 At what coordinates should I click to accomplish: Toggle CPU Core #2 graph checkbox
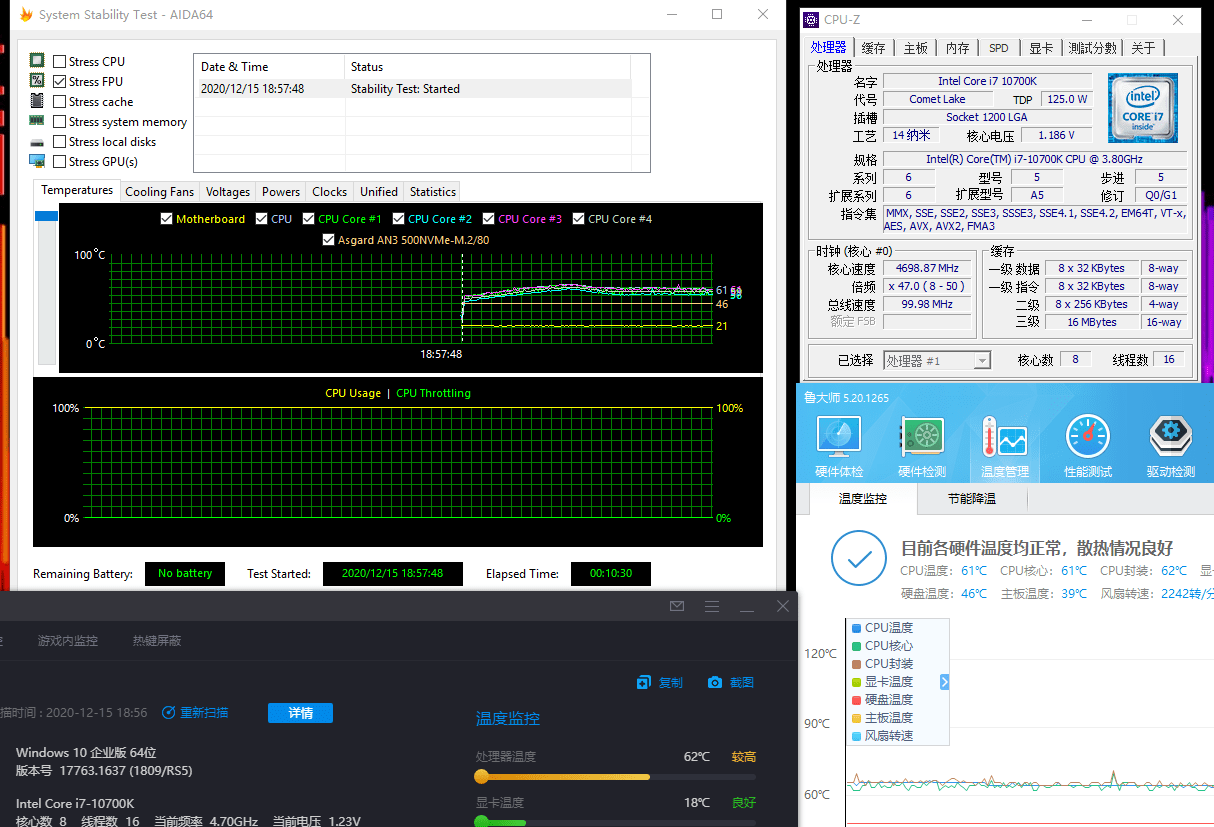point(398,219)
